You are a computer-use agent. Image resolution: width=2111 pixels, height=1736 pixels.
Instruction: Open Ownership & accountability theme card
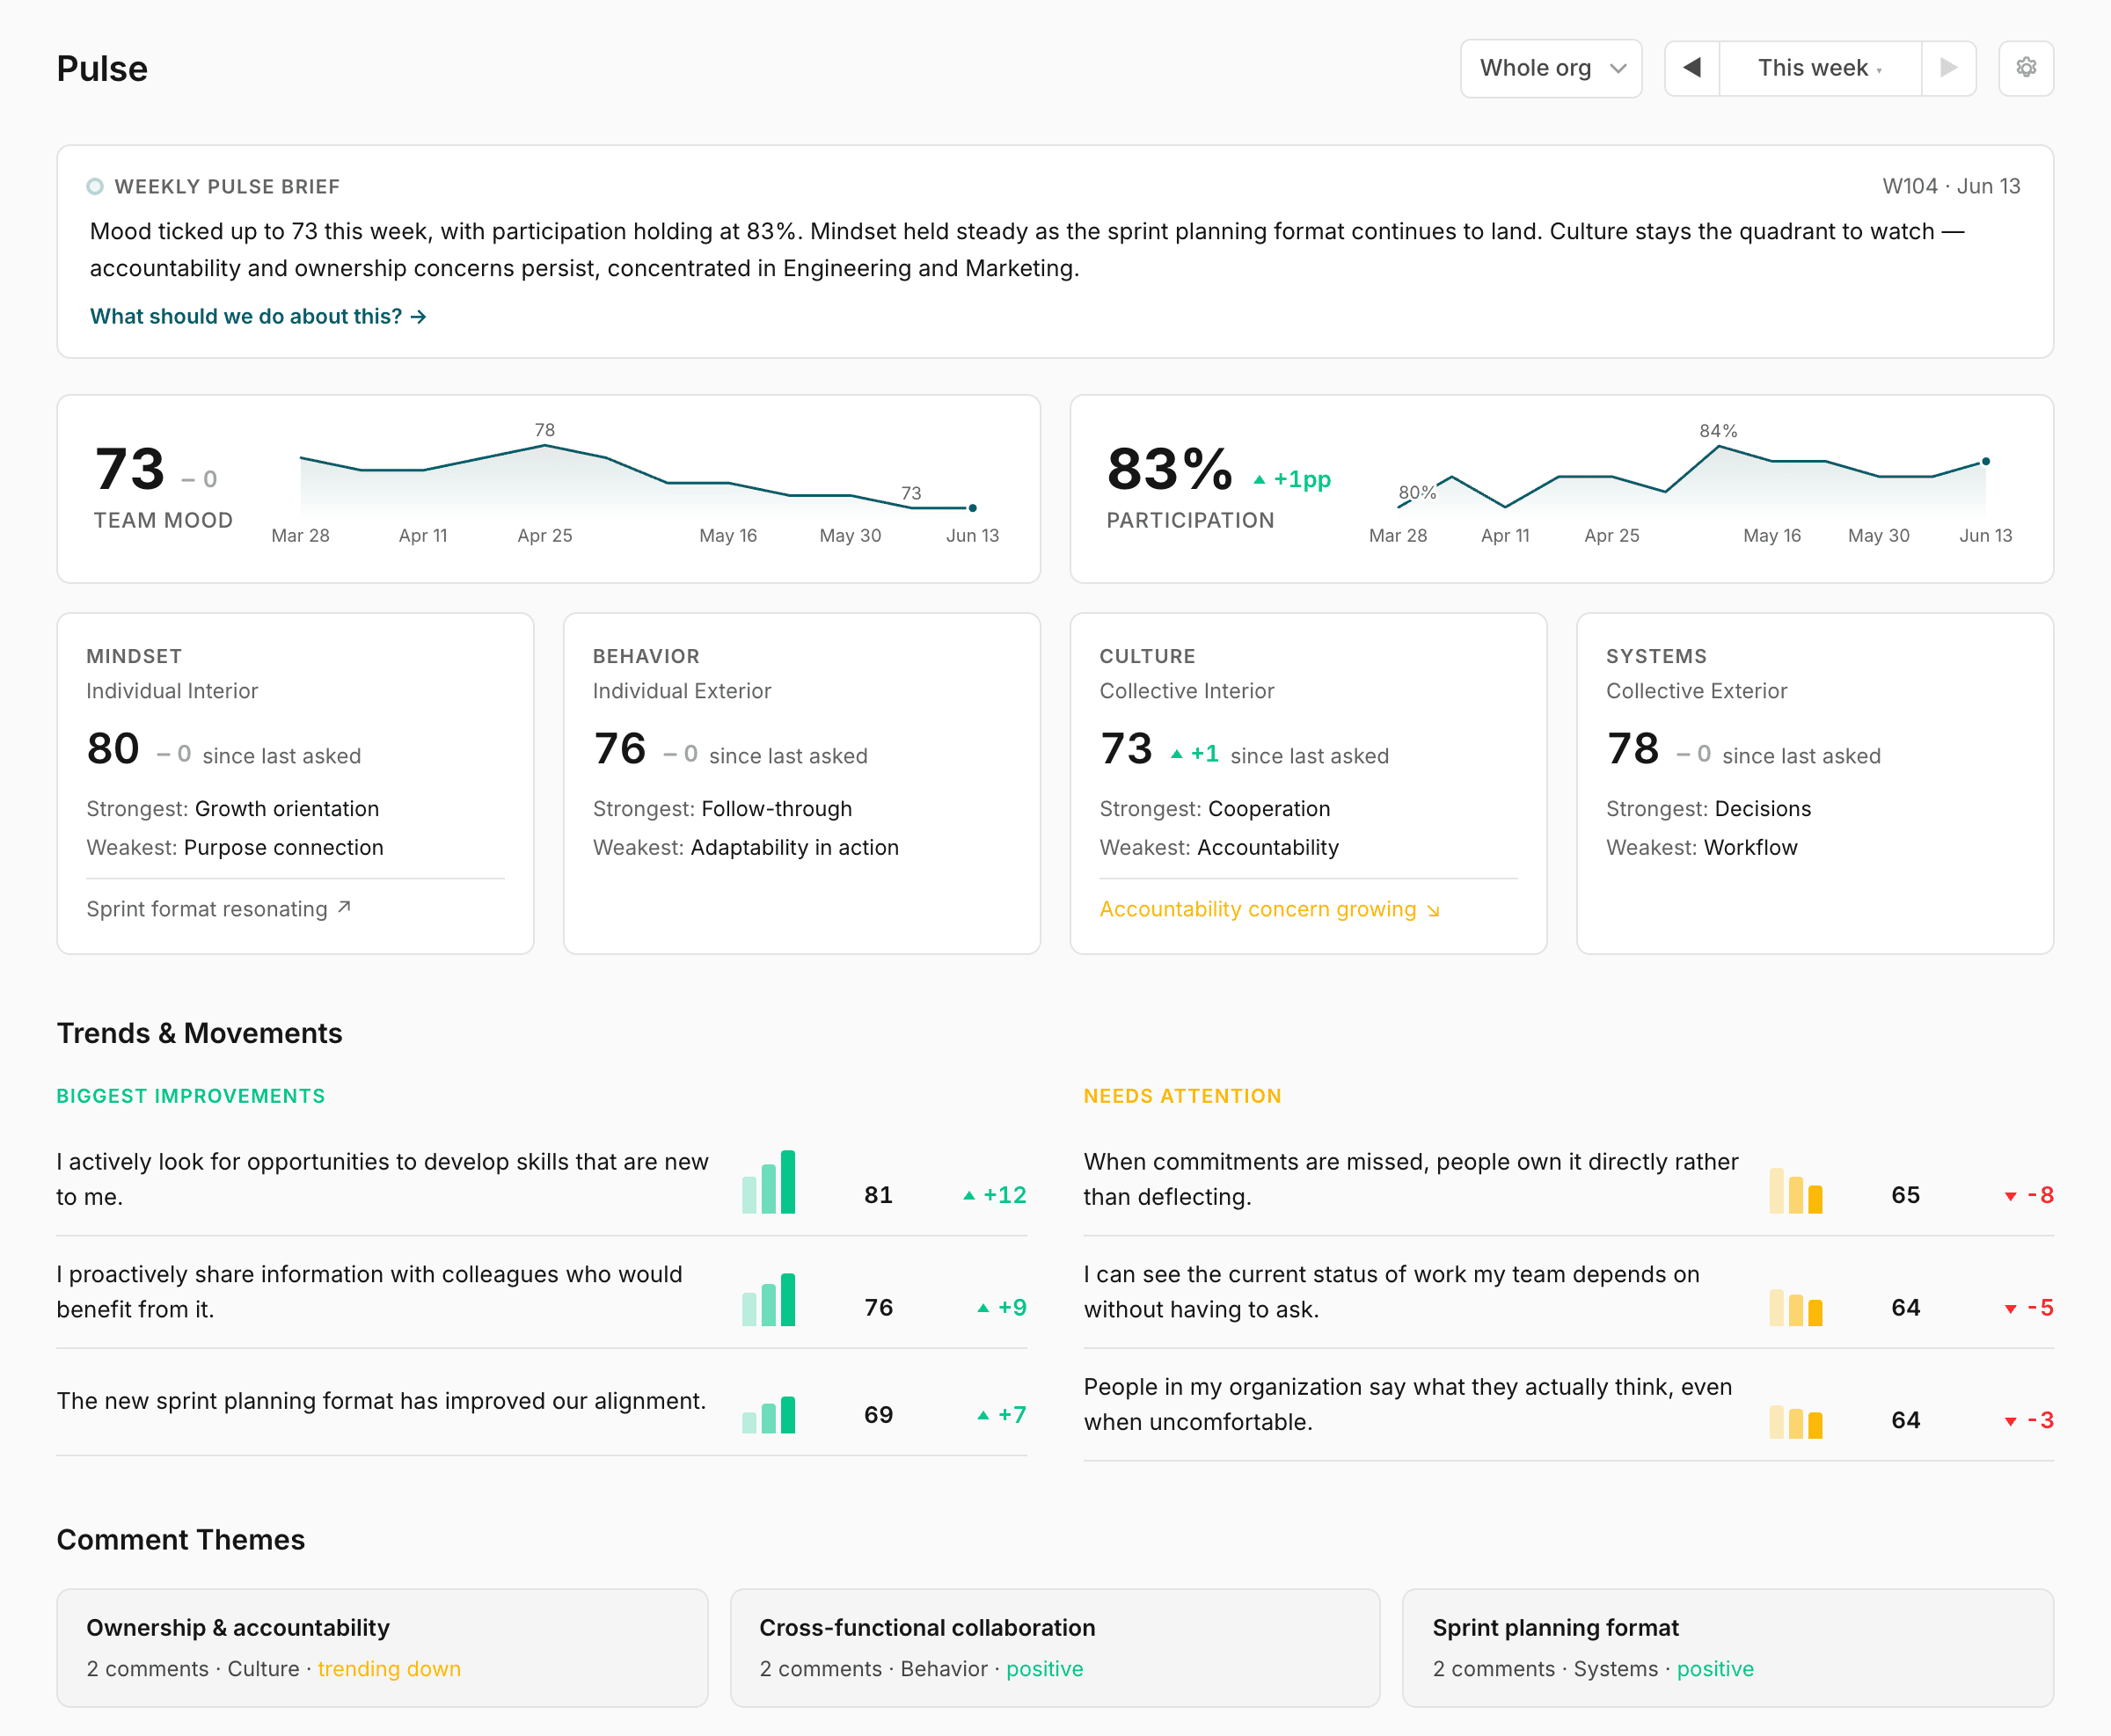pos(382,1647)
